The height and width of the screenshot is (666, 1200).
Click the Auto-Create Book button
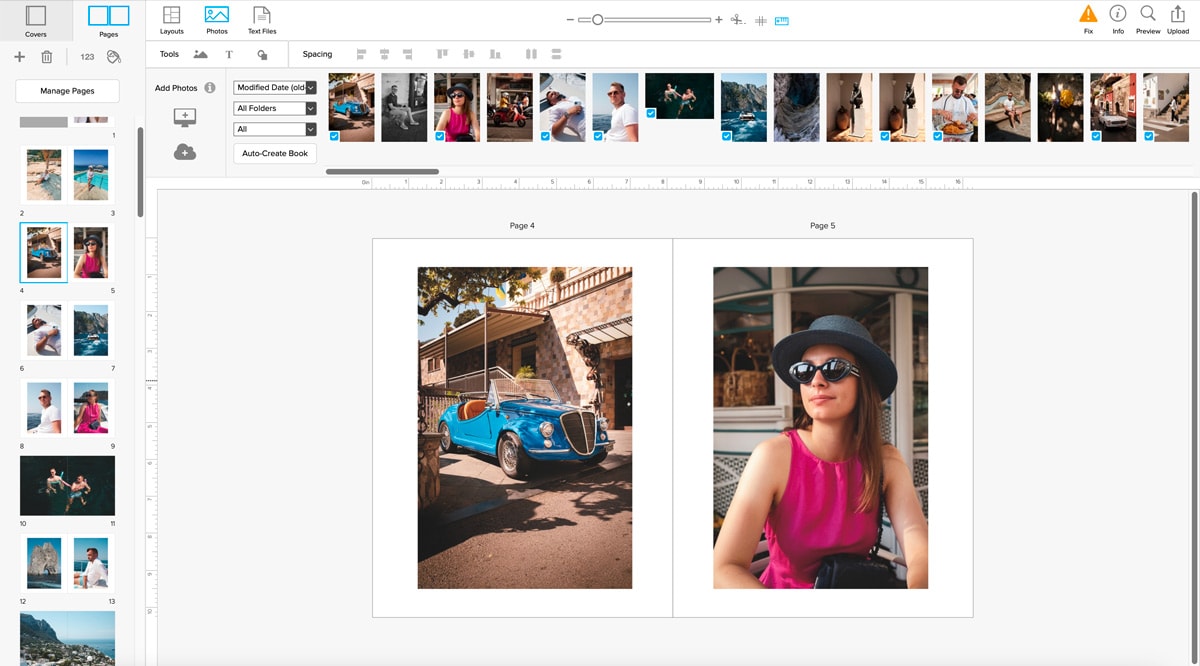point(275,153)
